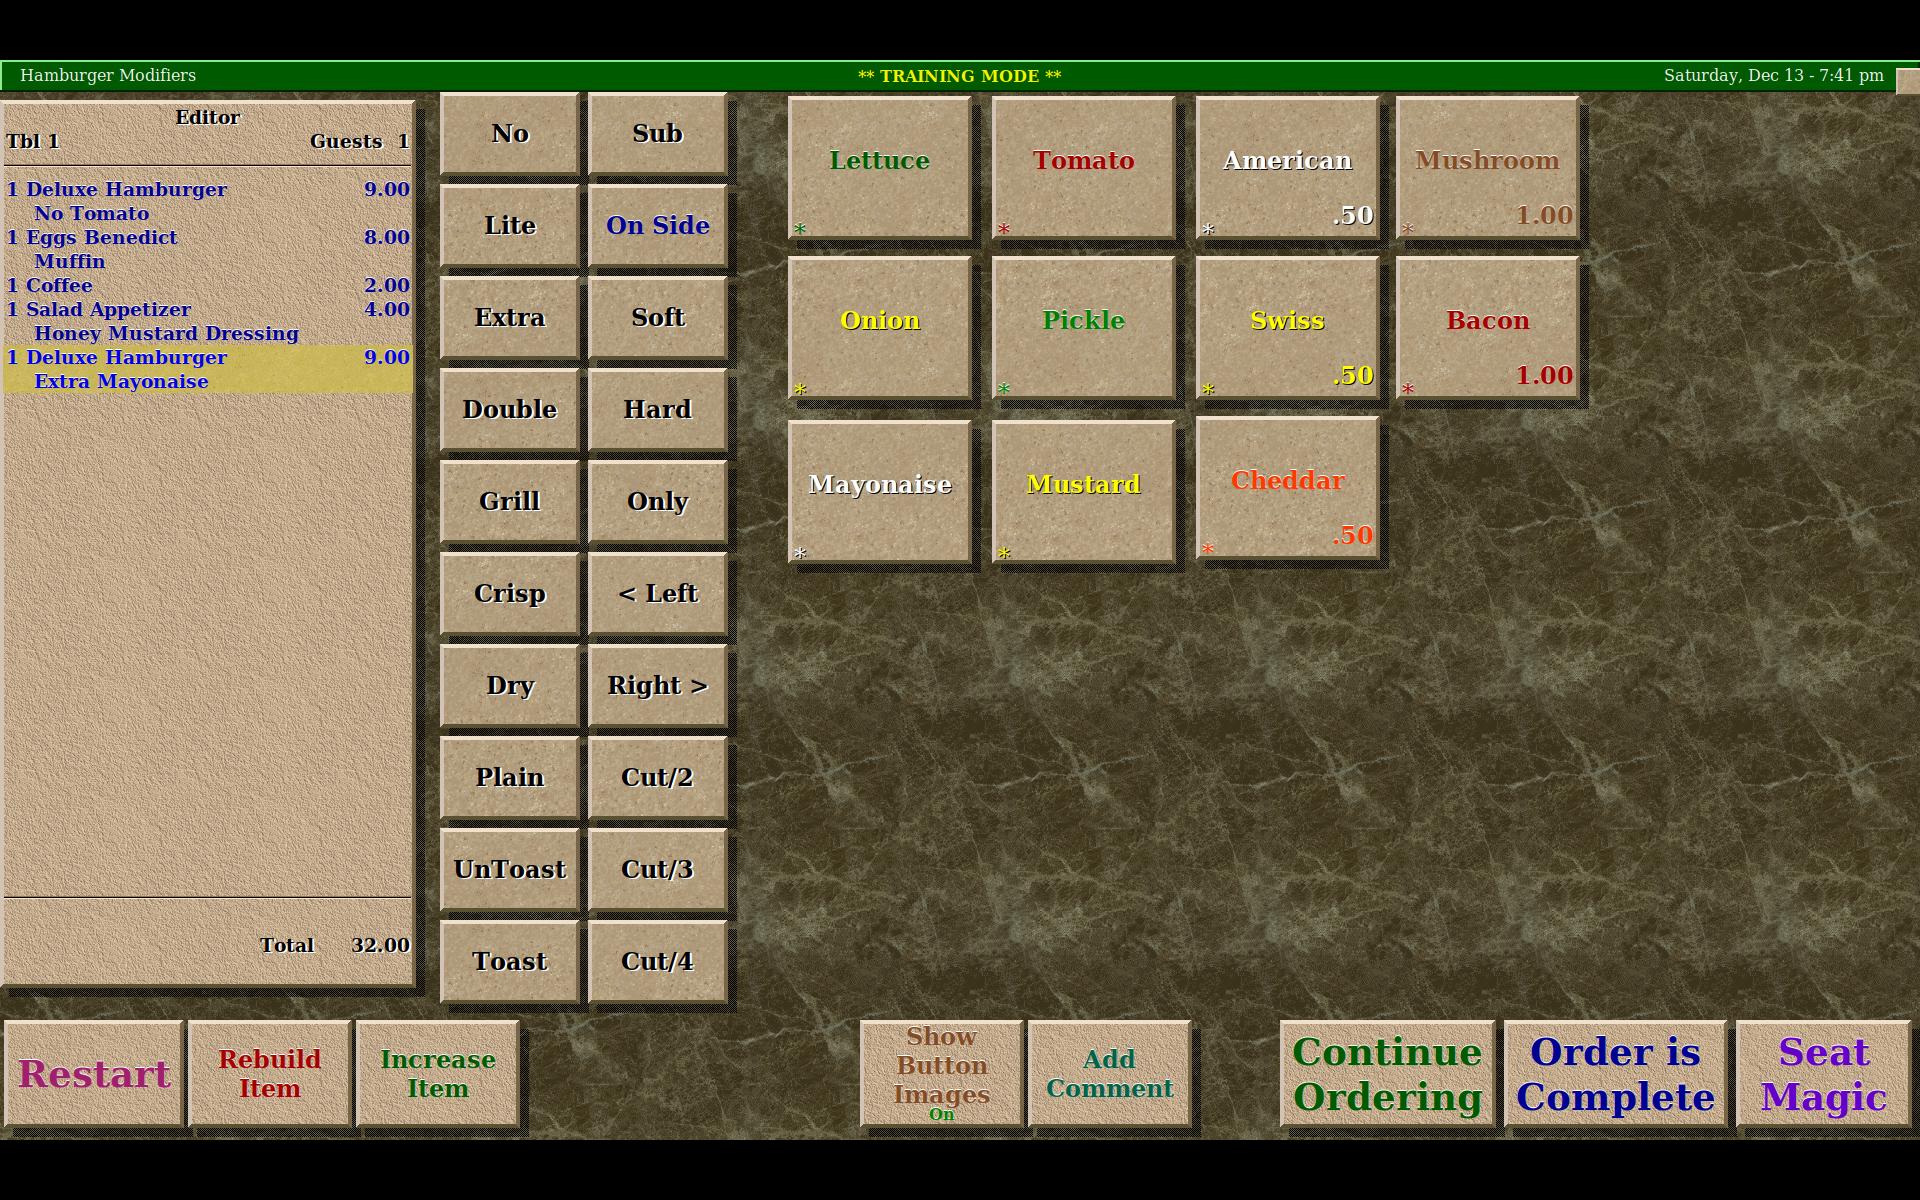Apply Cut/2 to the item
Viewport: 1920px width, 1200px height.
(657, 777)
